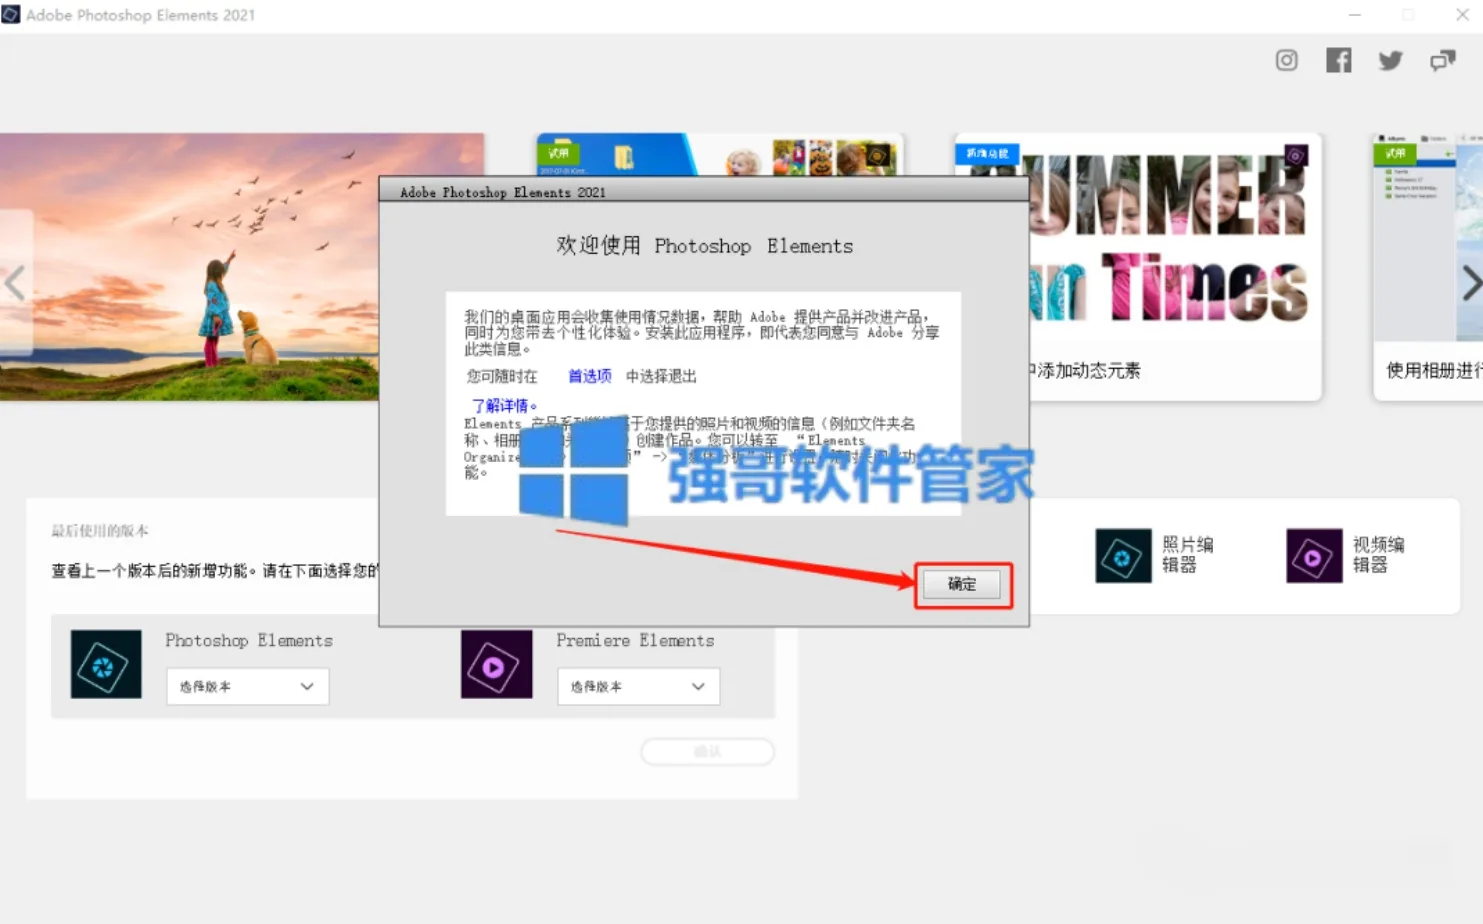Select the 添加动态元素 caption text
The height and width of the screenshot is (924, 1483).
pyautogui.click(x=1088, y=371)
